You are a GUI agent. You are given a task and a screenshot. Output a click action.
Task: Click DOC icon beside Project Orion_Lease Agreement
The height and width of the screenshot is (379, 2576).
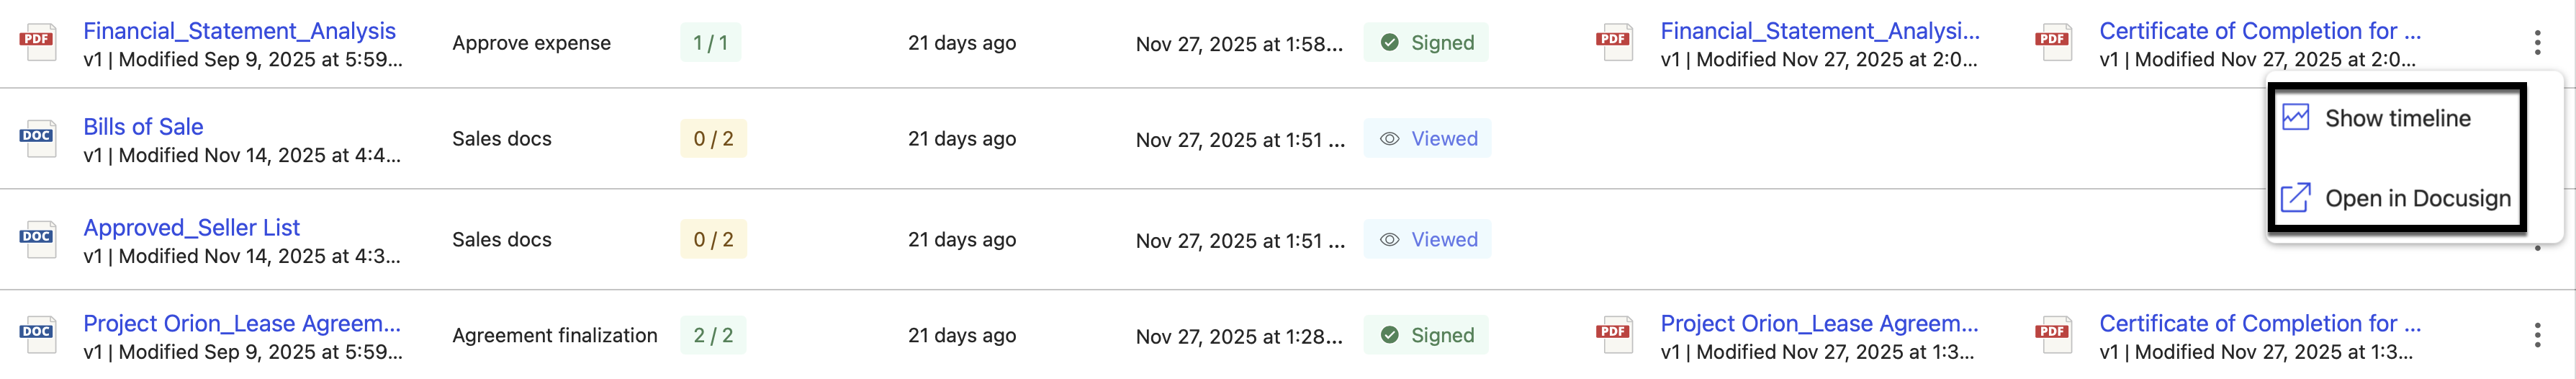click(37, 334)
